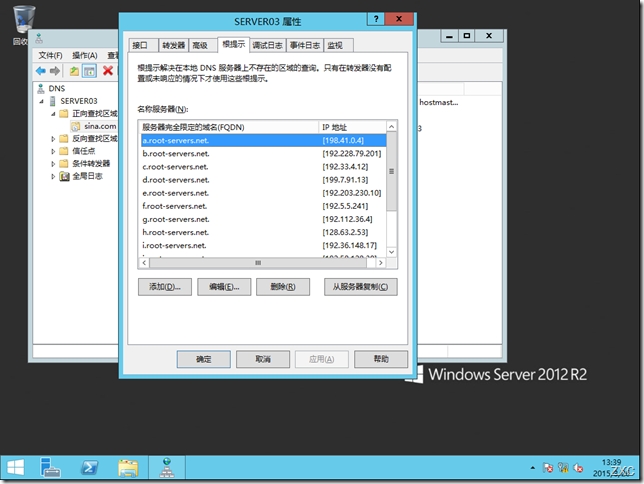
Task: Expand the 信任点 tree node
Action: (x=53, y=151)
